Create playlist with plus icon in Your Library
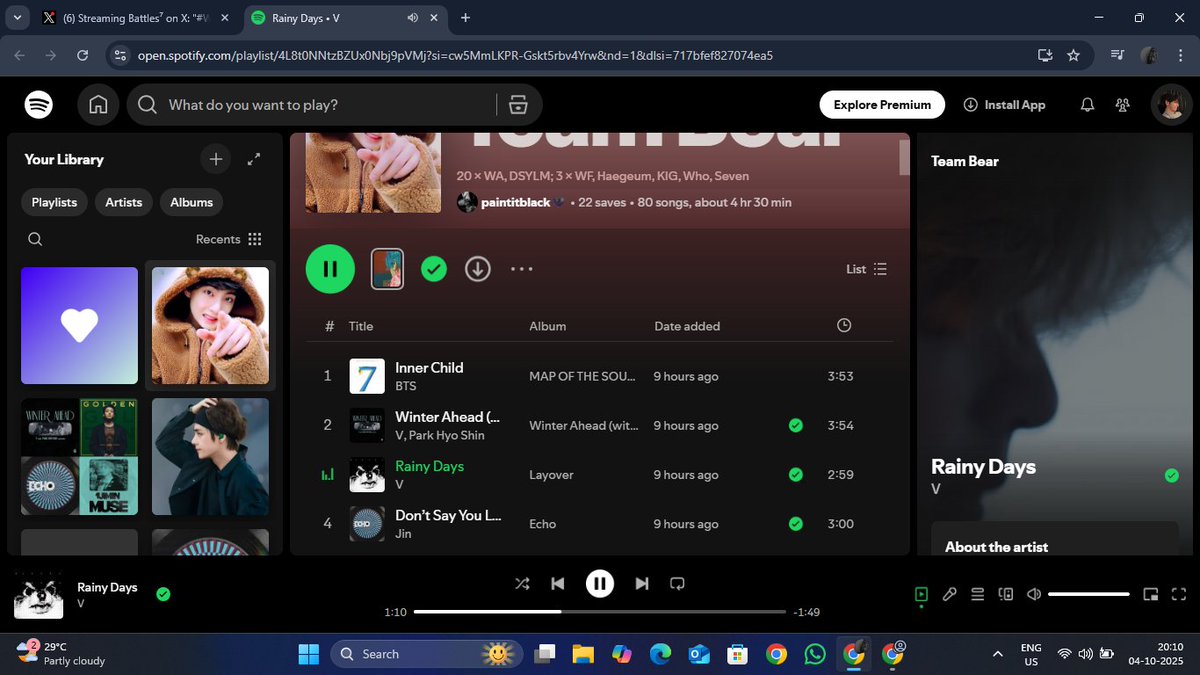Image resolution: width=1200 pixels, height=675 pixels. (215, 158)
